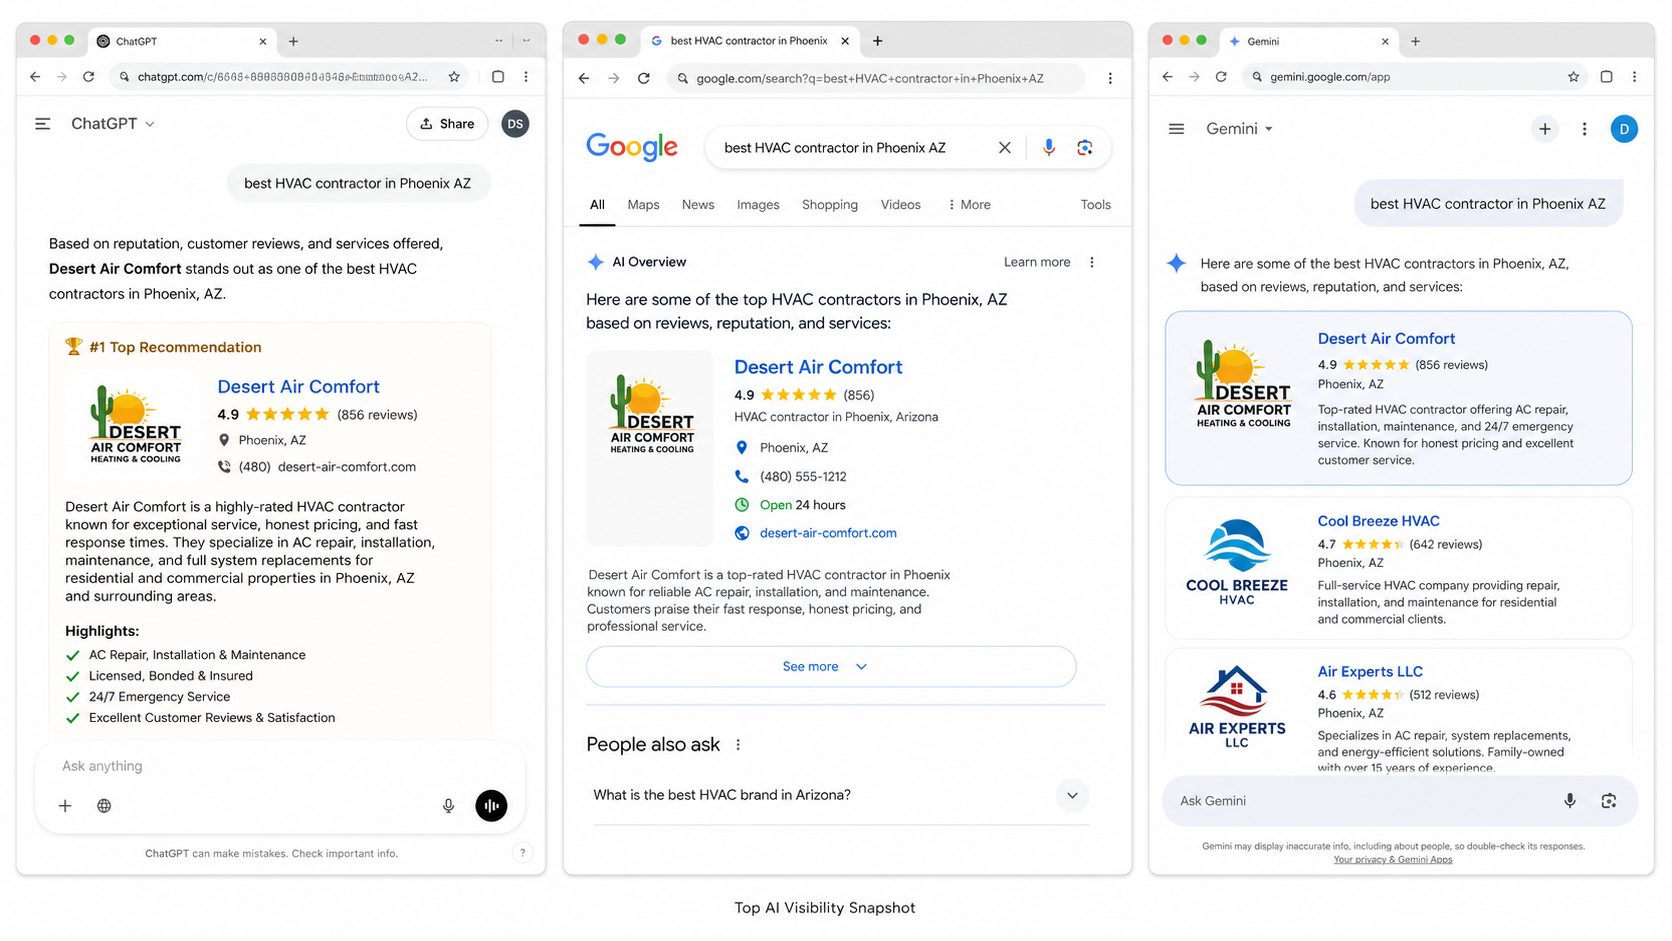The image size is (1672, 941).
Task: Open Air Experts LLC link
Action: pos(1370,672)
